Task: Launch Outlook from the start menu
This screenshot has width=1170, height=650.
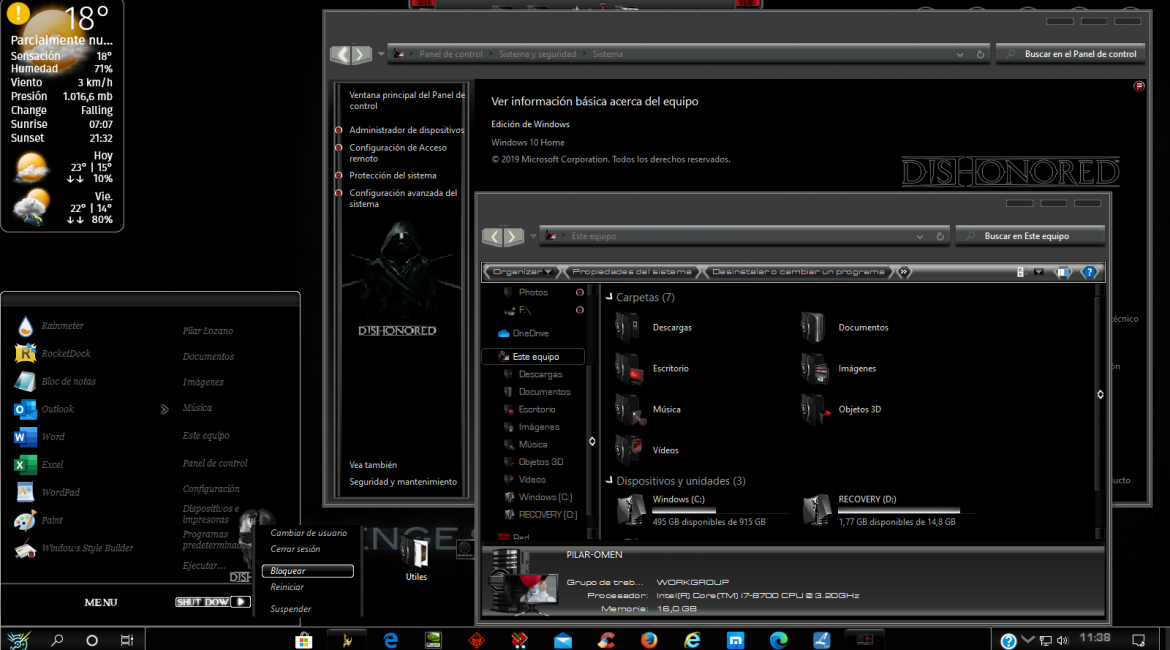Action: [x=43, y=409]
